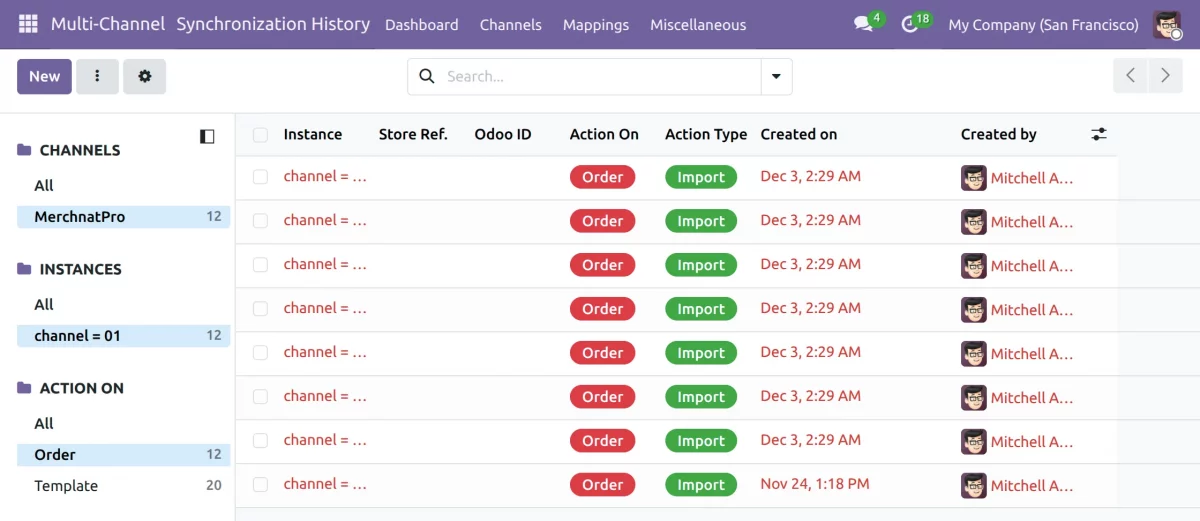Tick the select-all header checkbox
1200x521 pixels.
(x=260, y=135)
